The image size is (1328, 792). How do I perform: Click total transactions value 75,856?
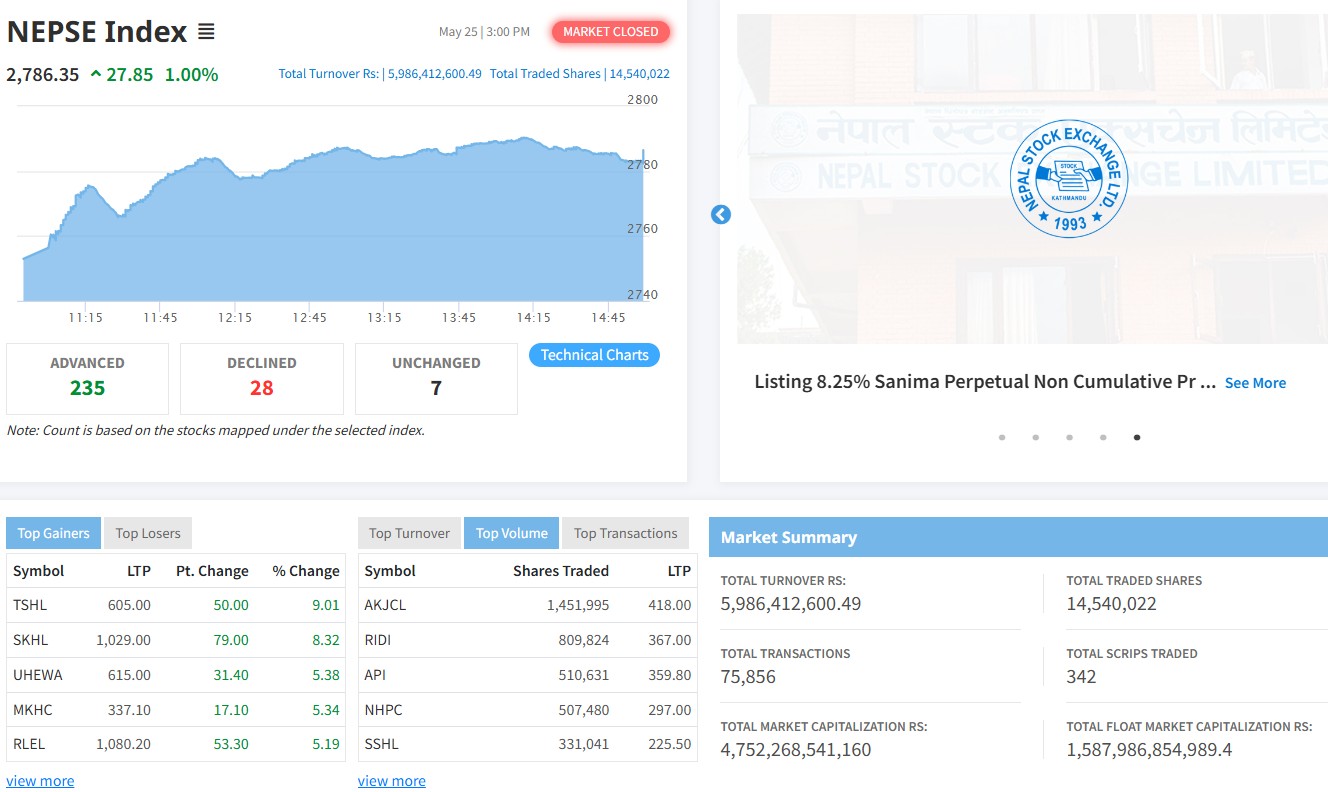pos(748,677)
